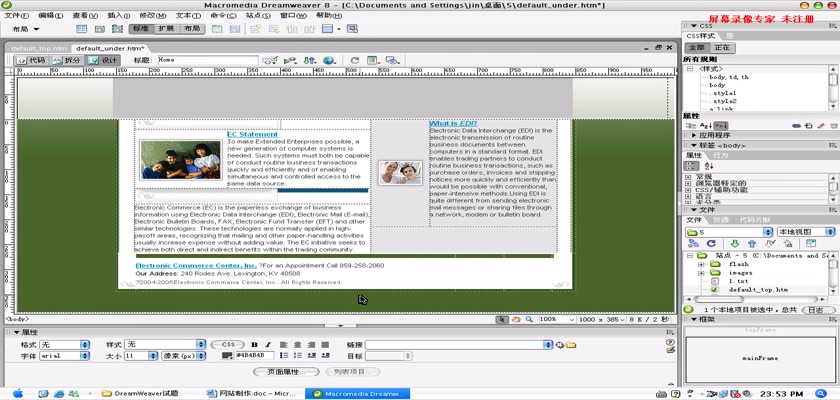Select the Zoom magnifier tool
The image size is (840, 400).
pyautogui.click(x=529, y=319)
